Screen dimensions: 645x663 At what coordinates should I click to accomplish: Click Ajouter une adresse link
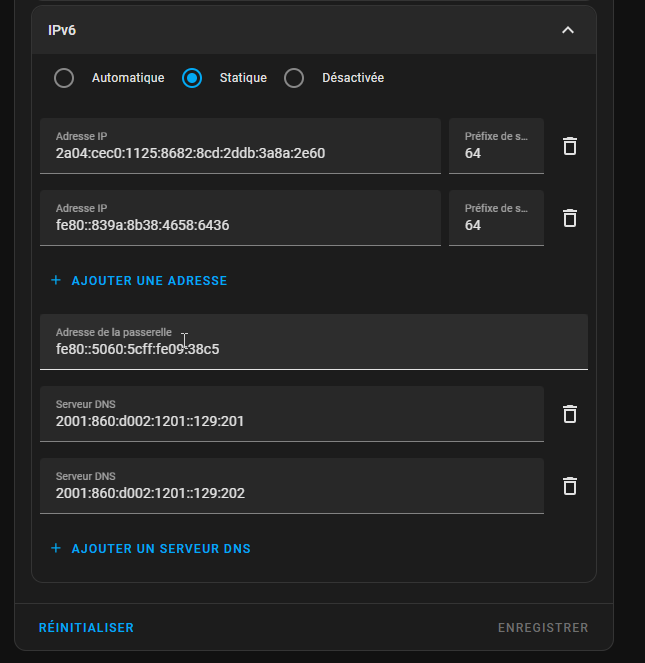coord(149,281)
